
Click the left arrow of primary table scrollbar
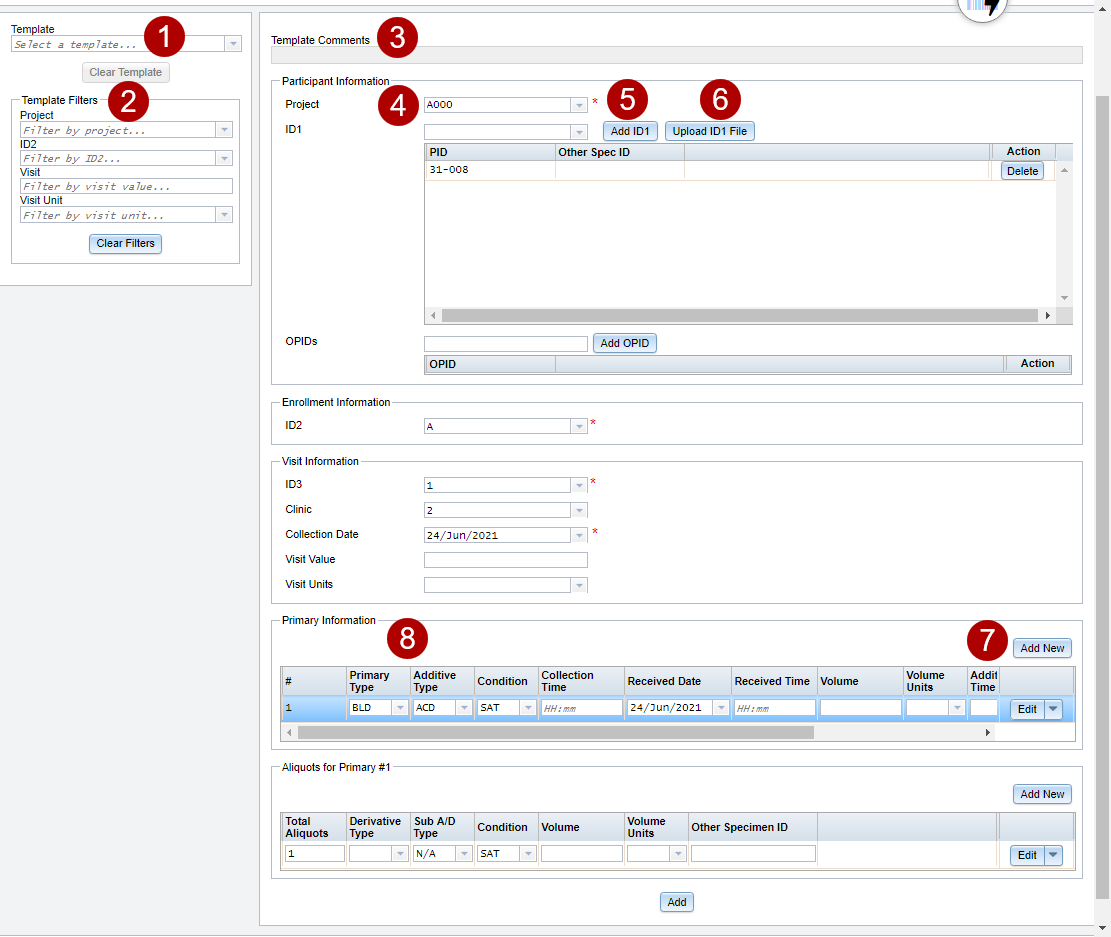point(289,732)
